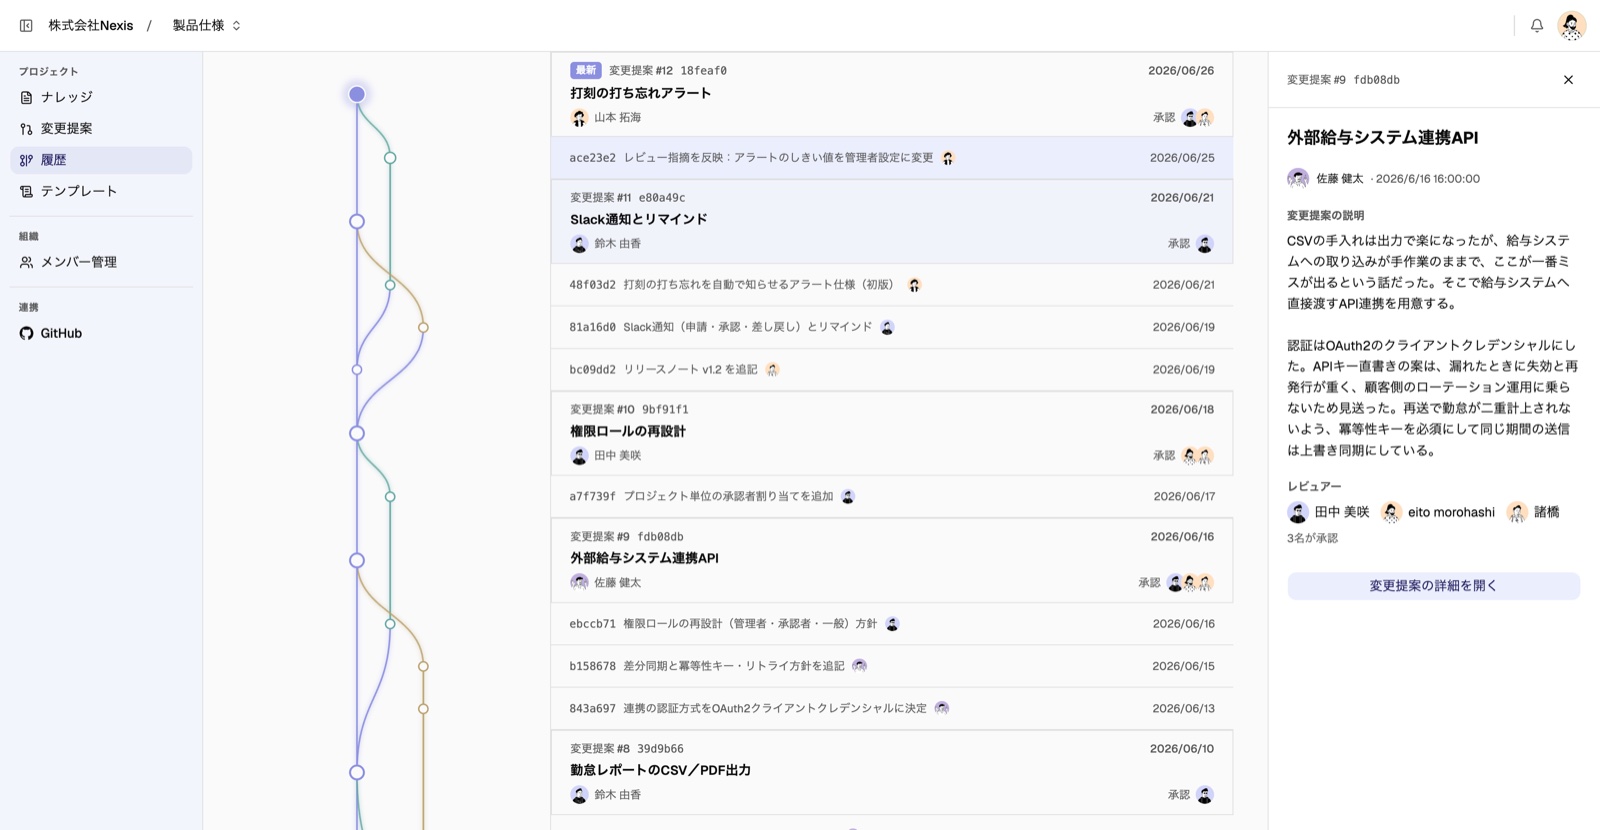Open 勤怠レポートのCSV／PDF出力 proposal card

pos(891,772)
